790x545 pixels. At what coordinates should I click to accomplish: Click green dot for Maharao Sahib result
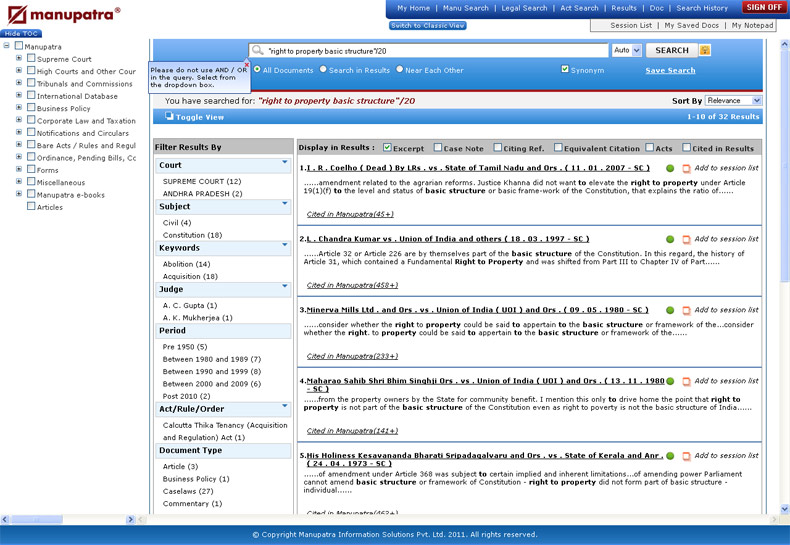(670, 381)
